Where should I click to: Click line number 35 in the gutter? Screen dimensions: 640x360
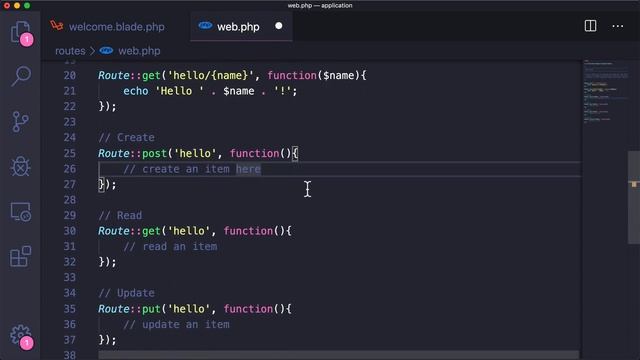tap(70, 309)
